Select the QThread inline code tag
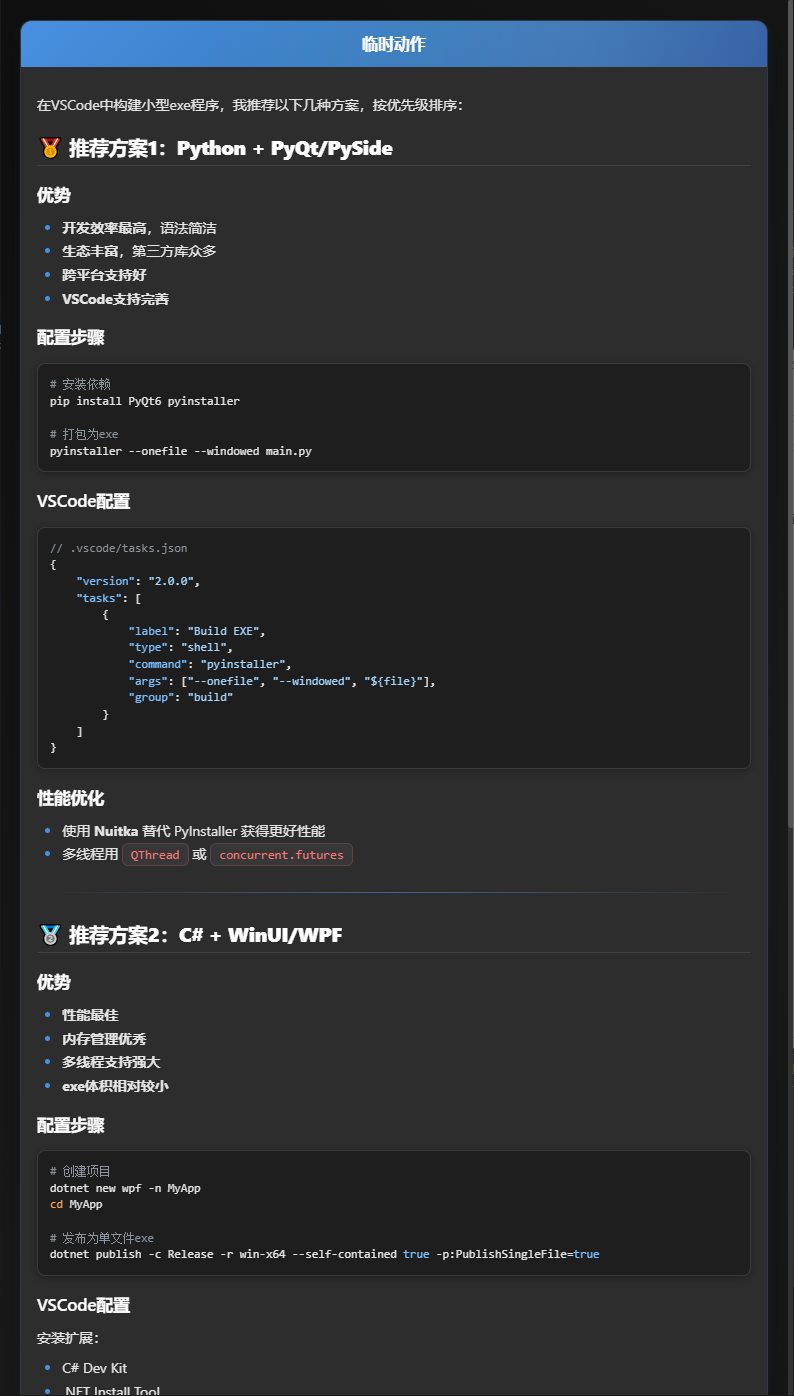This screenshot has height=1396, width=794. pos(155,854)
